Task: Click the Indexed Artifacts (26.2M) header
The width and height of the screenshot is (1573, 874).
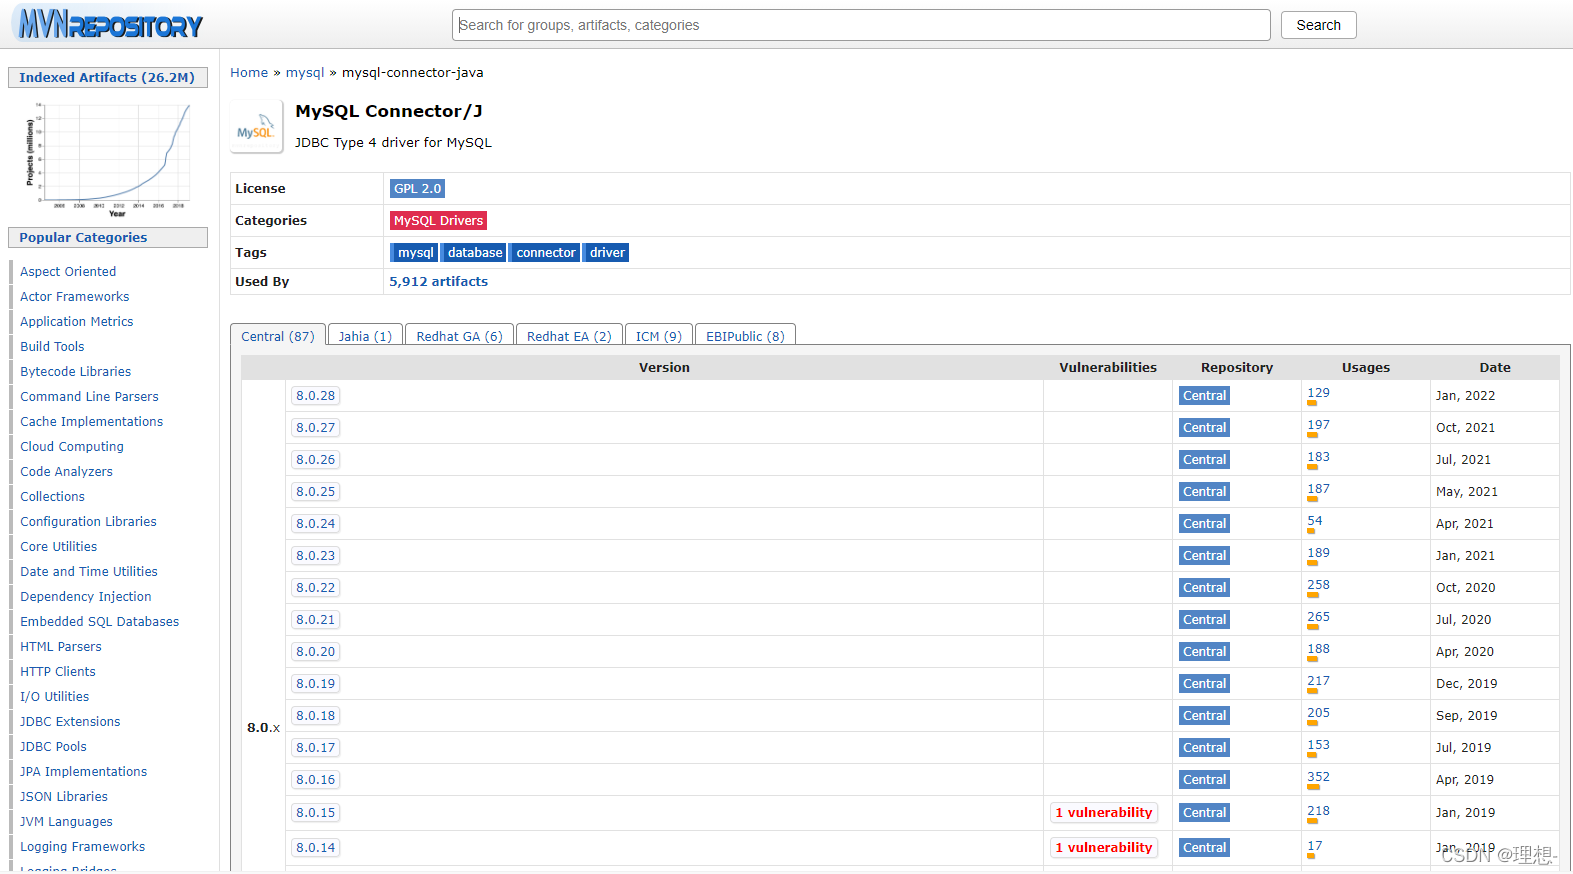Action: [108, 78]
